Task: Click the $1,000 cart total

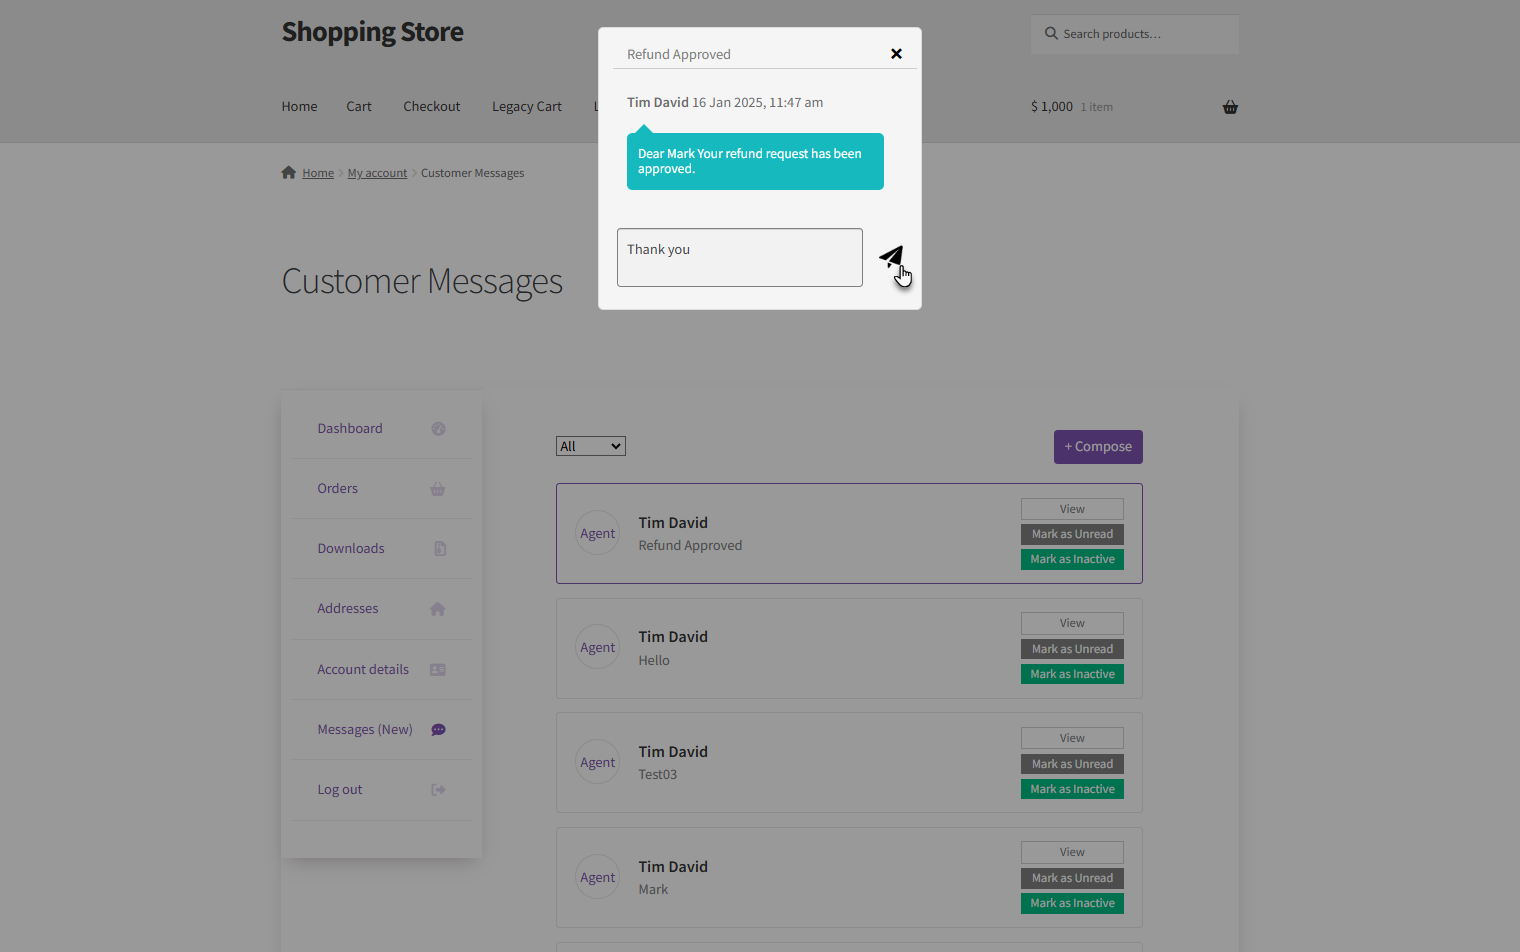Action: (1052, 106)
